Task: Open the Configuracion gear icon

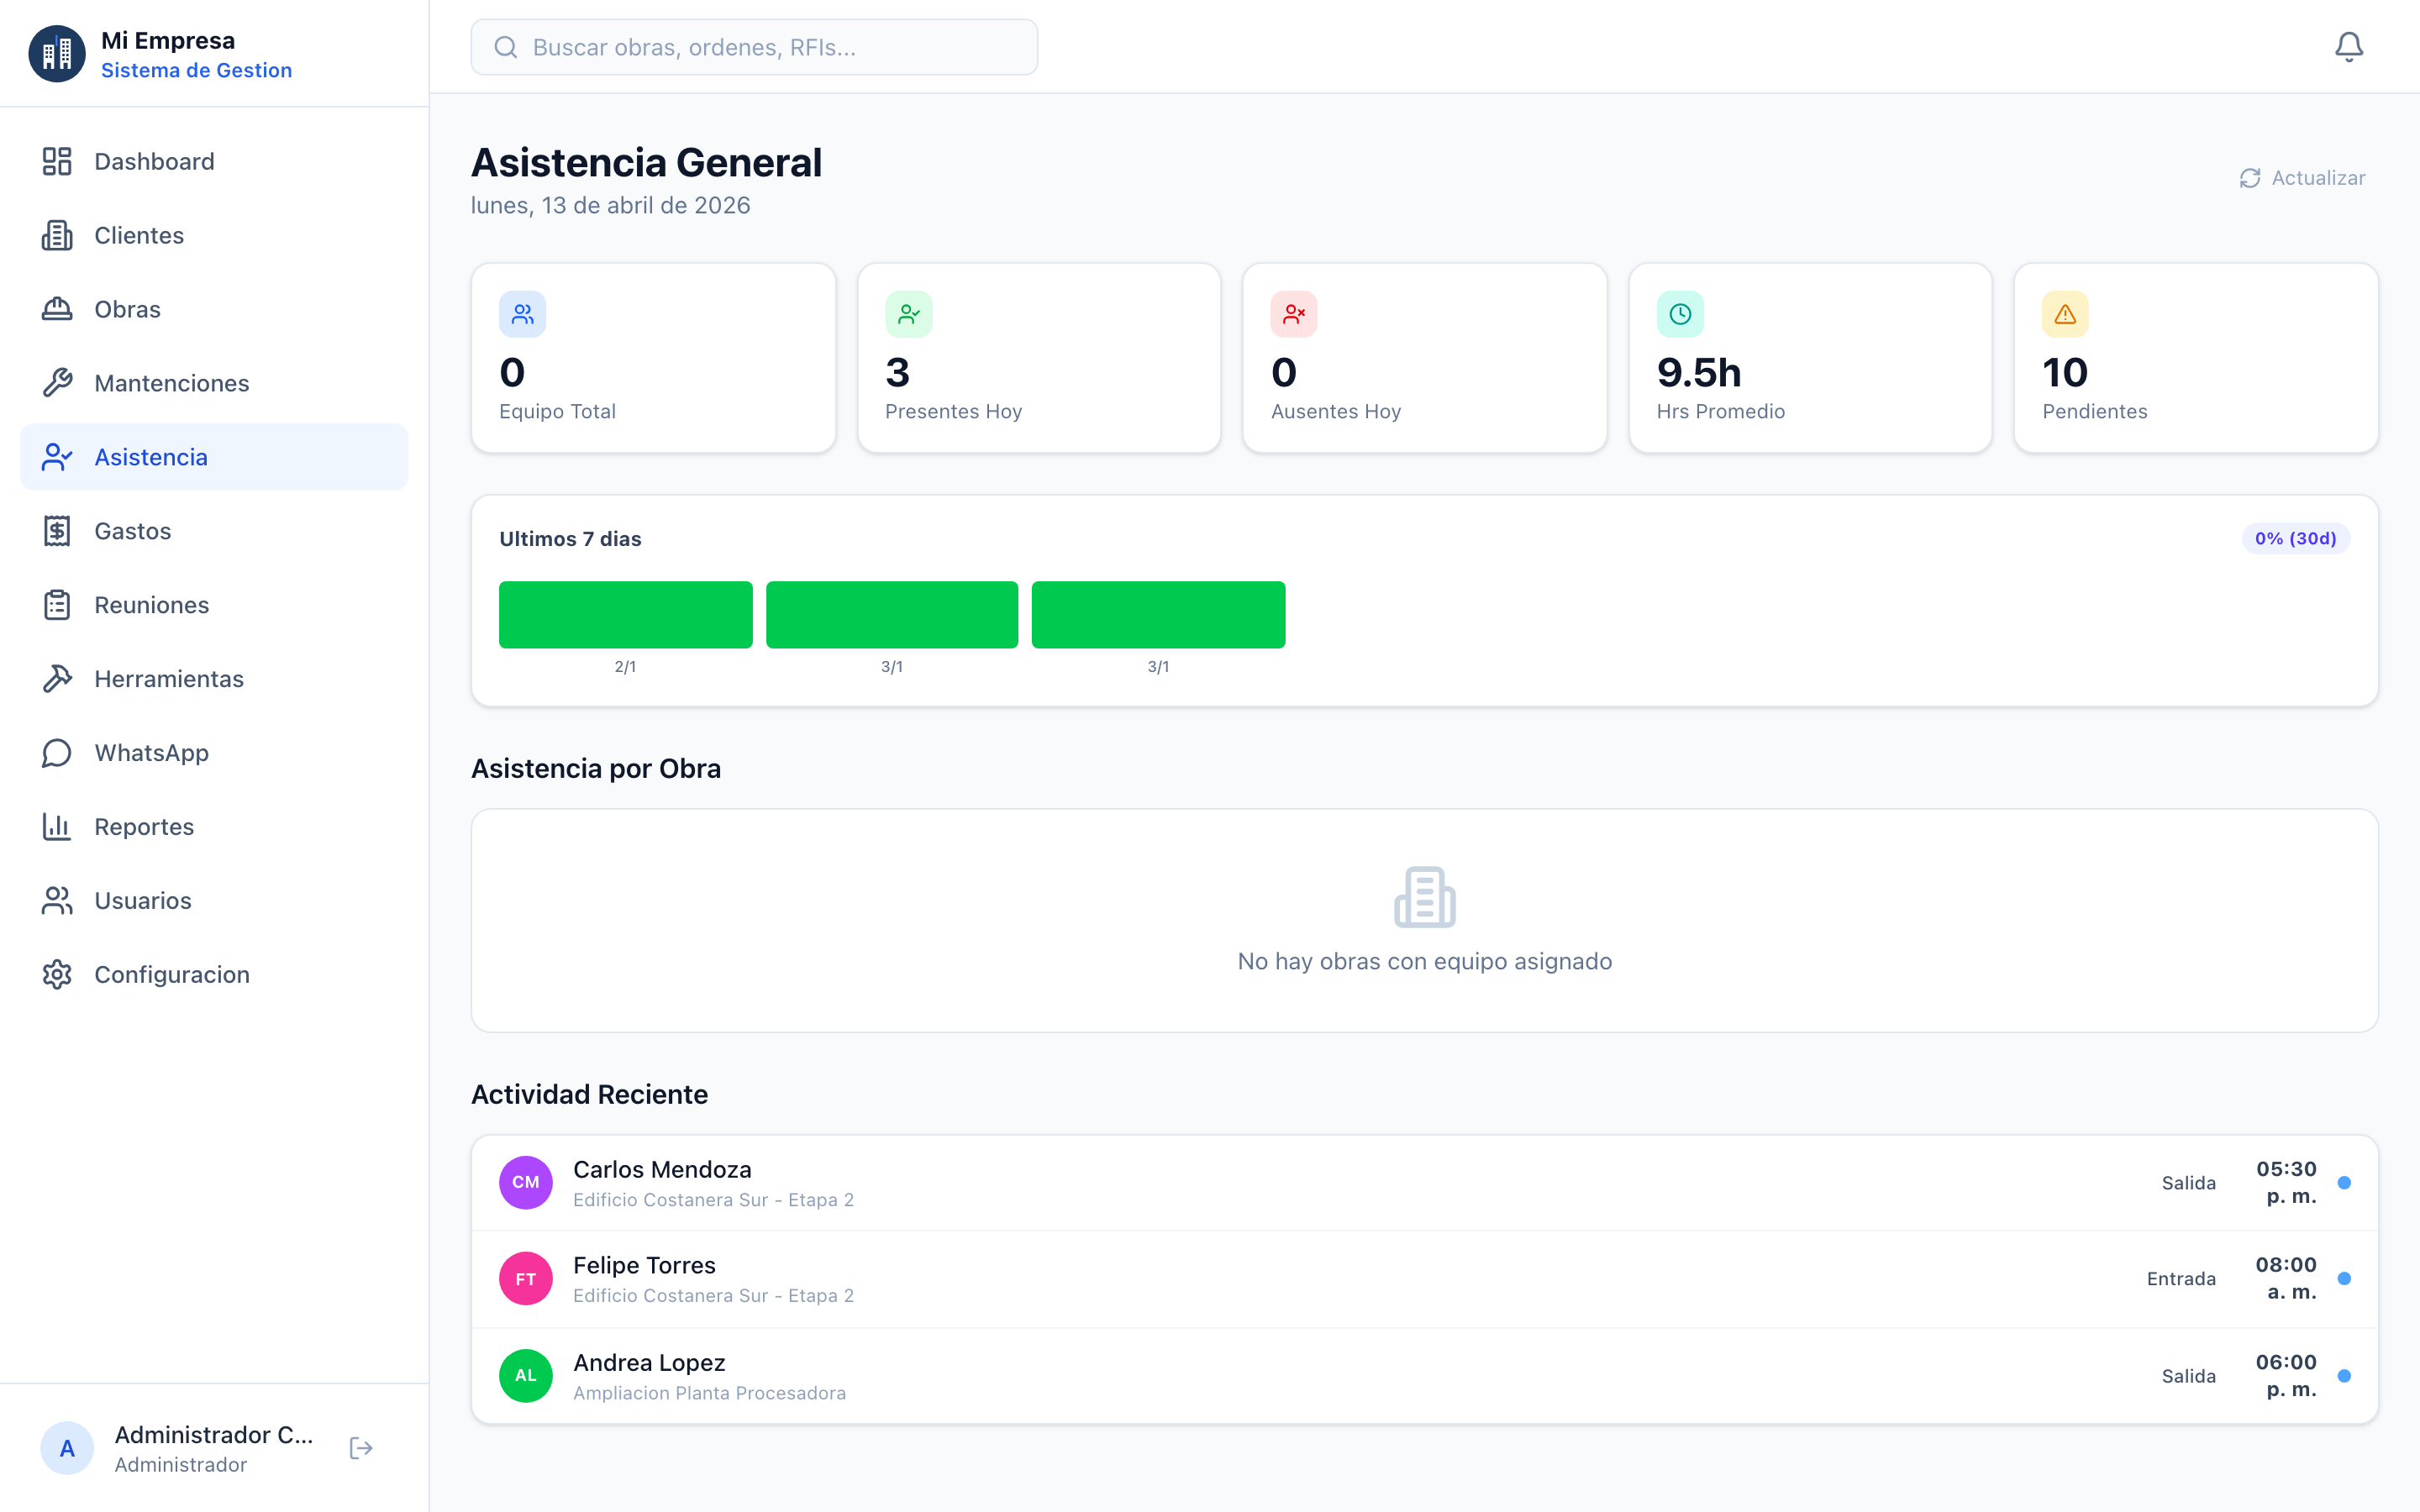Action: [56, 974]
